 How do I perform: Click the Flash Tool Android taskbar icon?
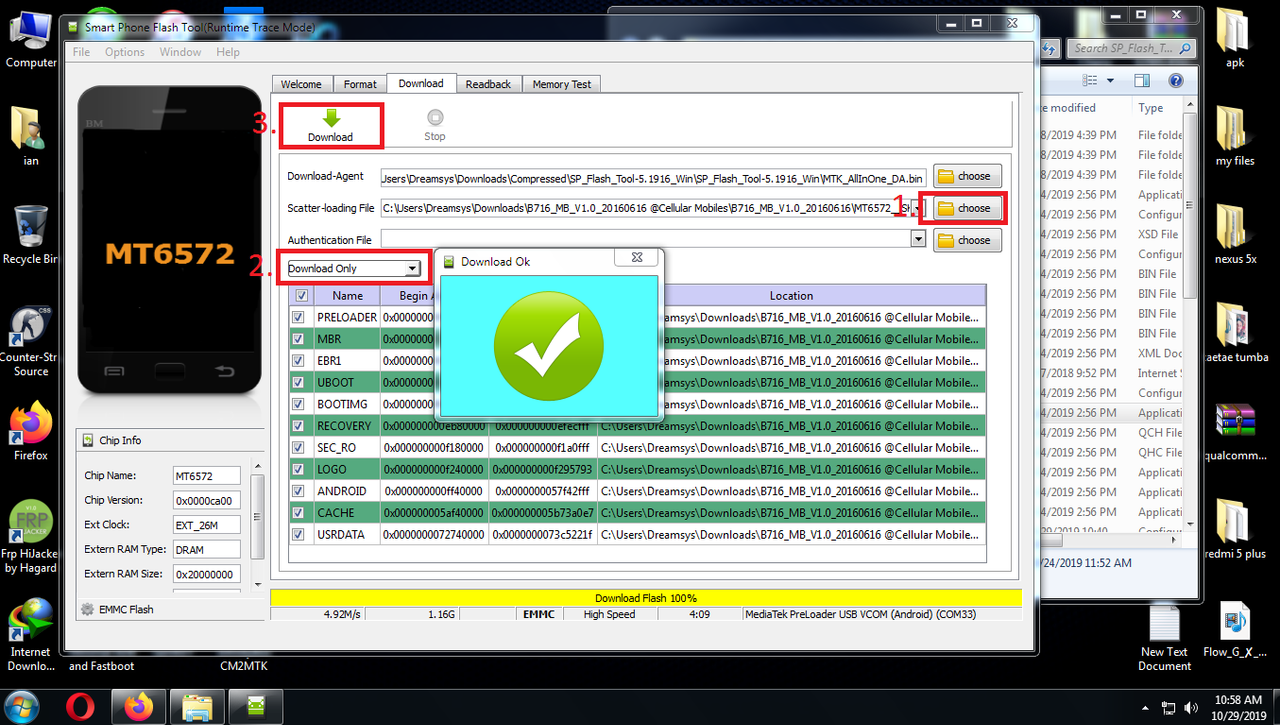coord(254,707)
